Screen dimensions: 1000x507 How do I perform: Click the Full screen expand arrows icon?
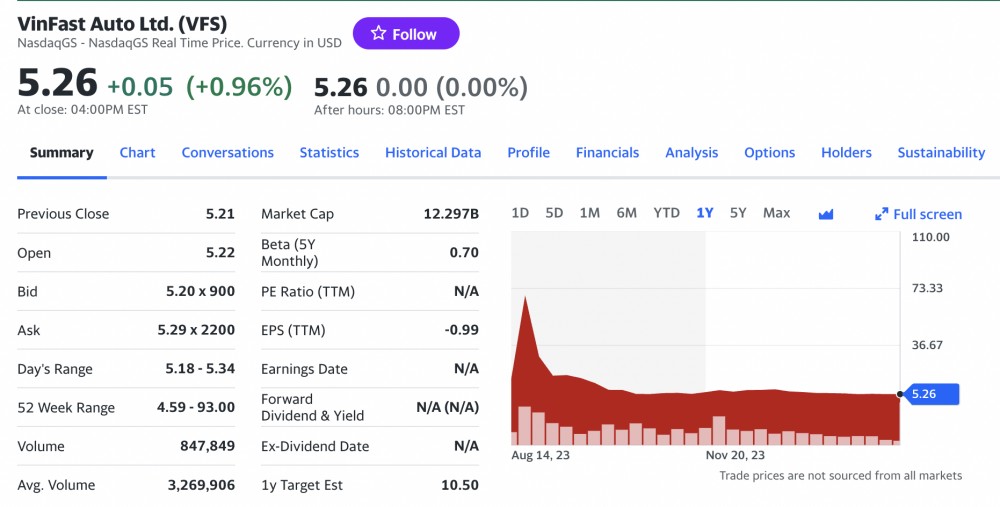pos(881,214)
